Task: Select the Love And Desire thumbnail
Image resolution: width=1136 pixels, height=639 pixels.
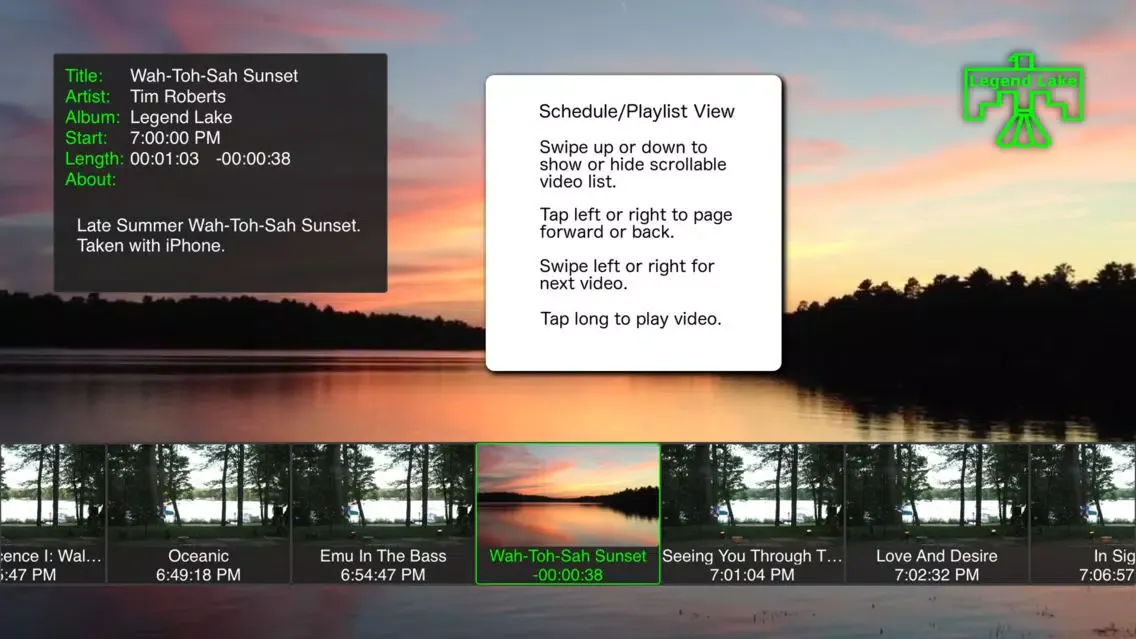Action: tap(937, 514)
